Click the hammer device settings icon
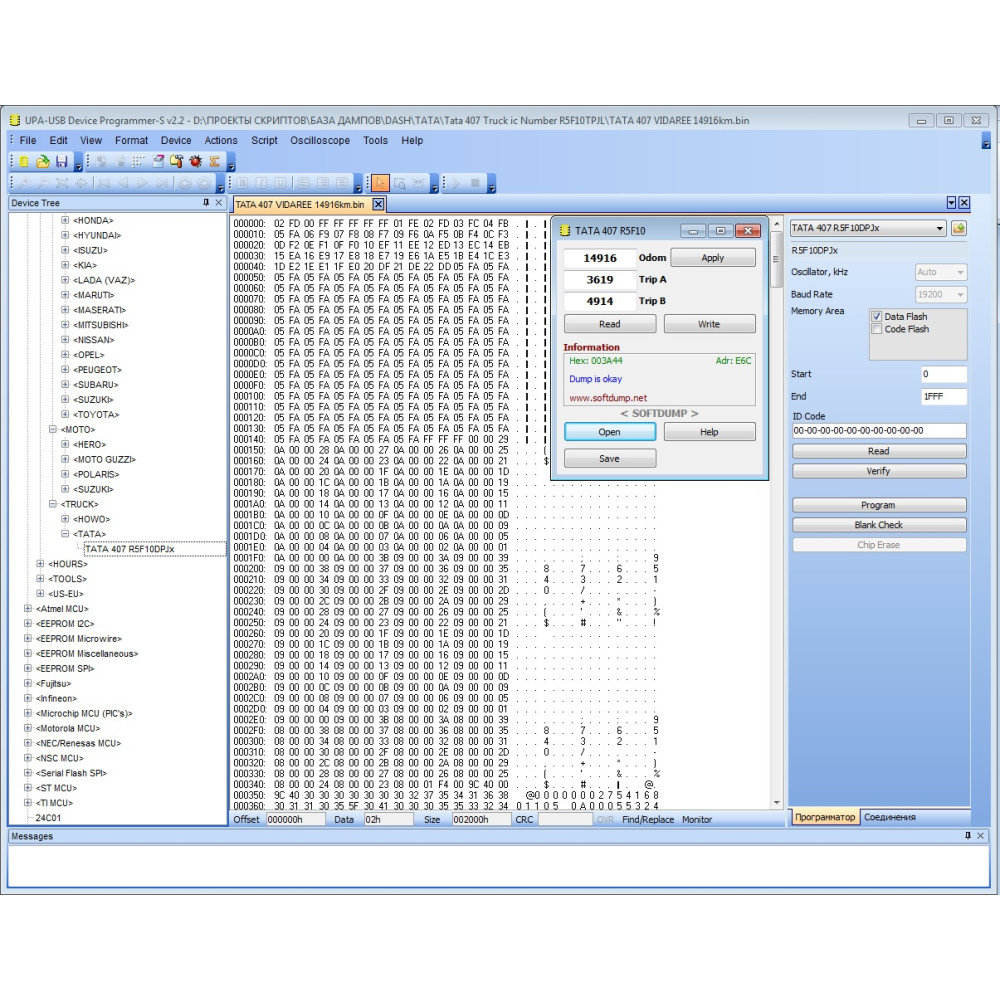The image size is (1000, 1000). [177, 161]
